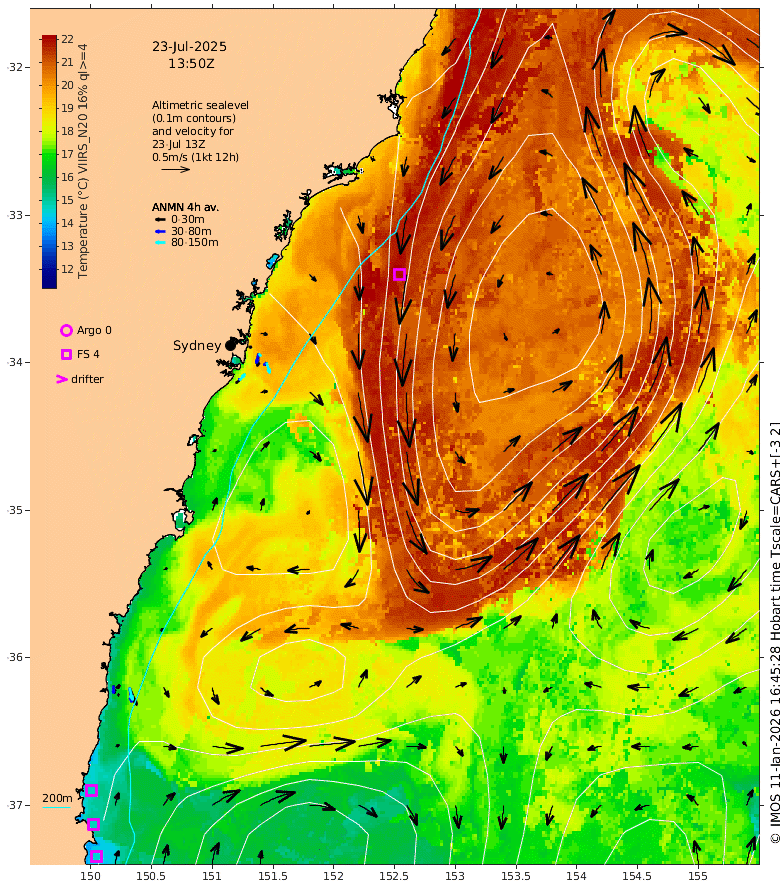Click the 151 longitude axis label
Screen dimensions: 780x890
pos(212,876)
